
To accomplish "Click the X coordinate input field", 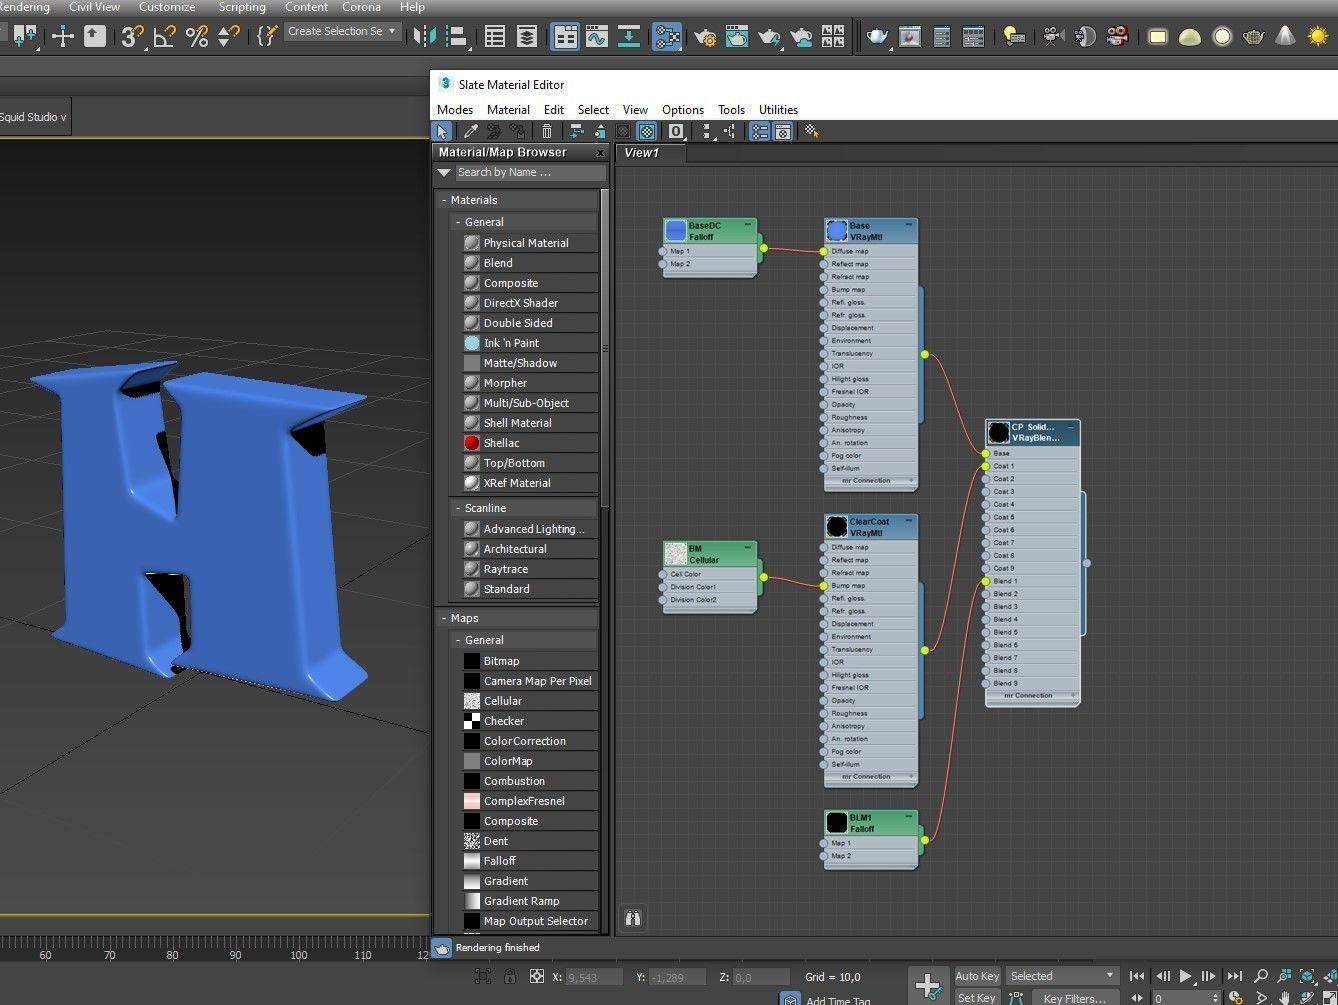I will [x=594, y=977].
